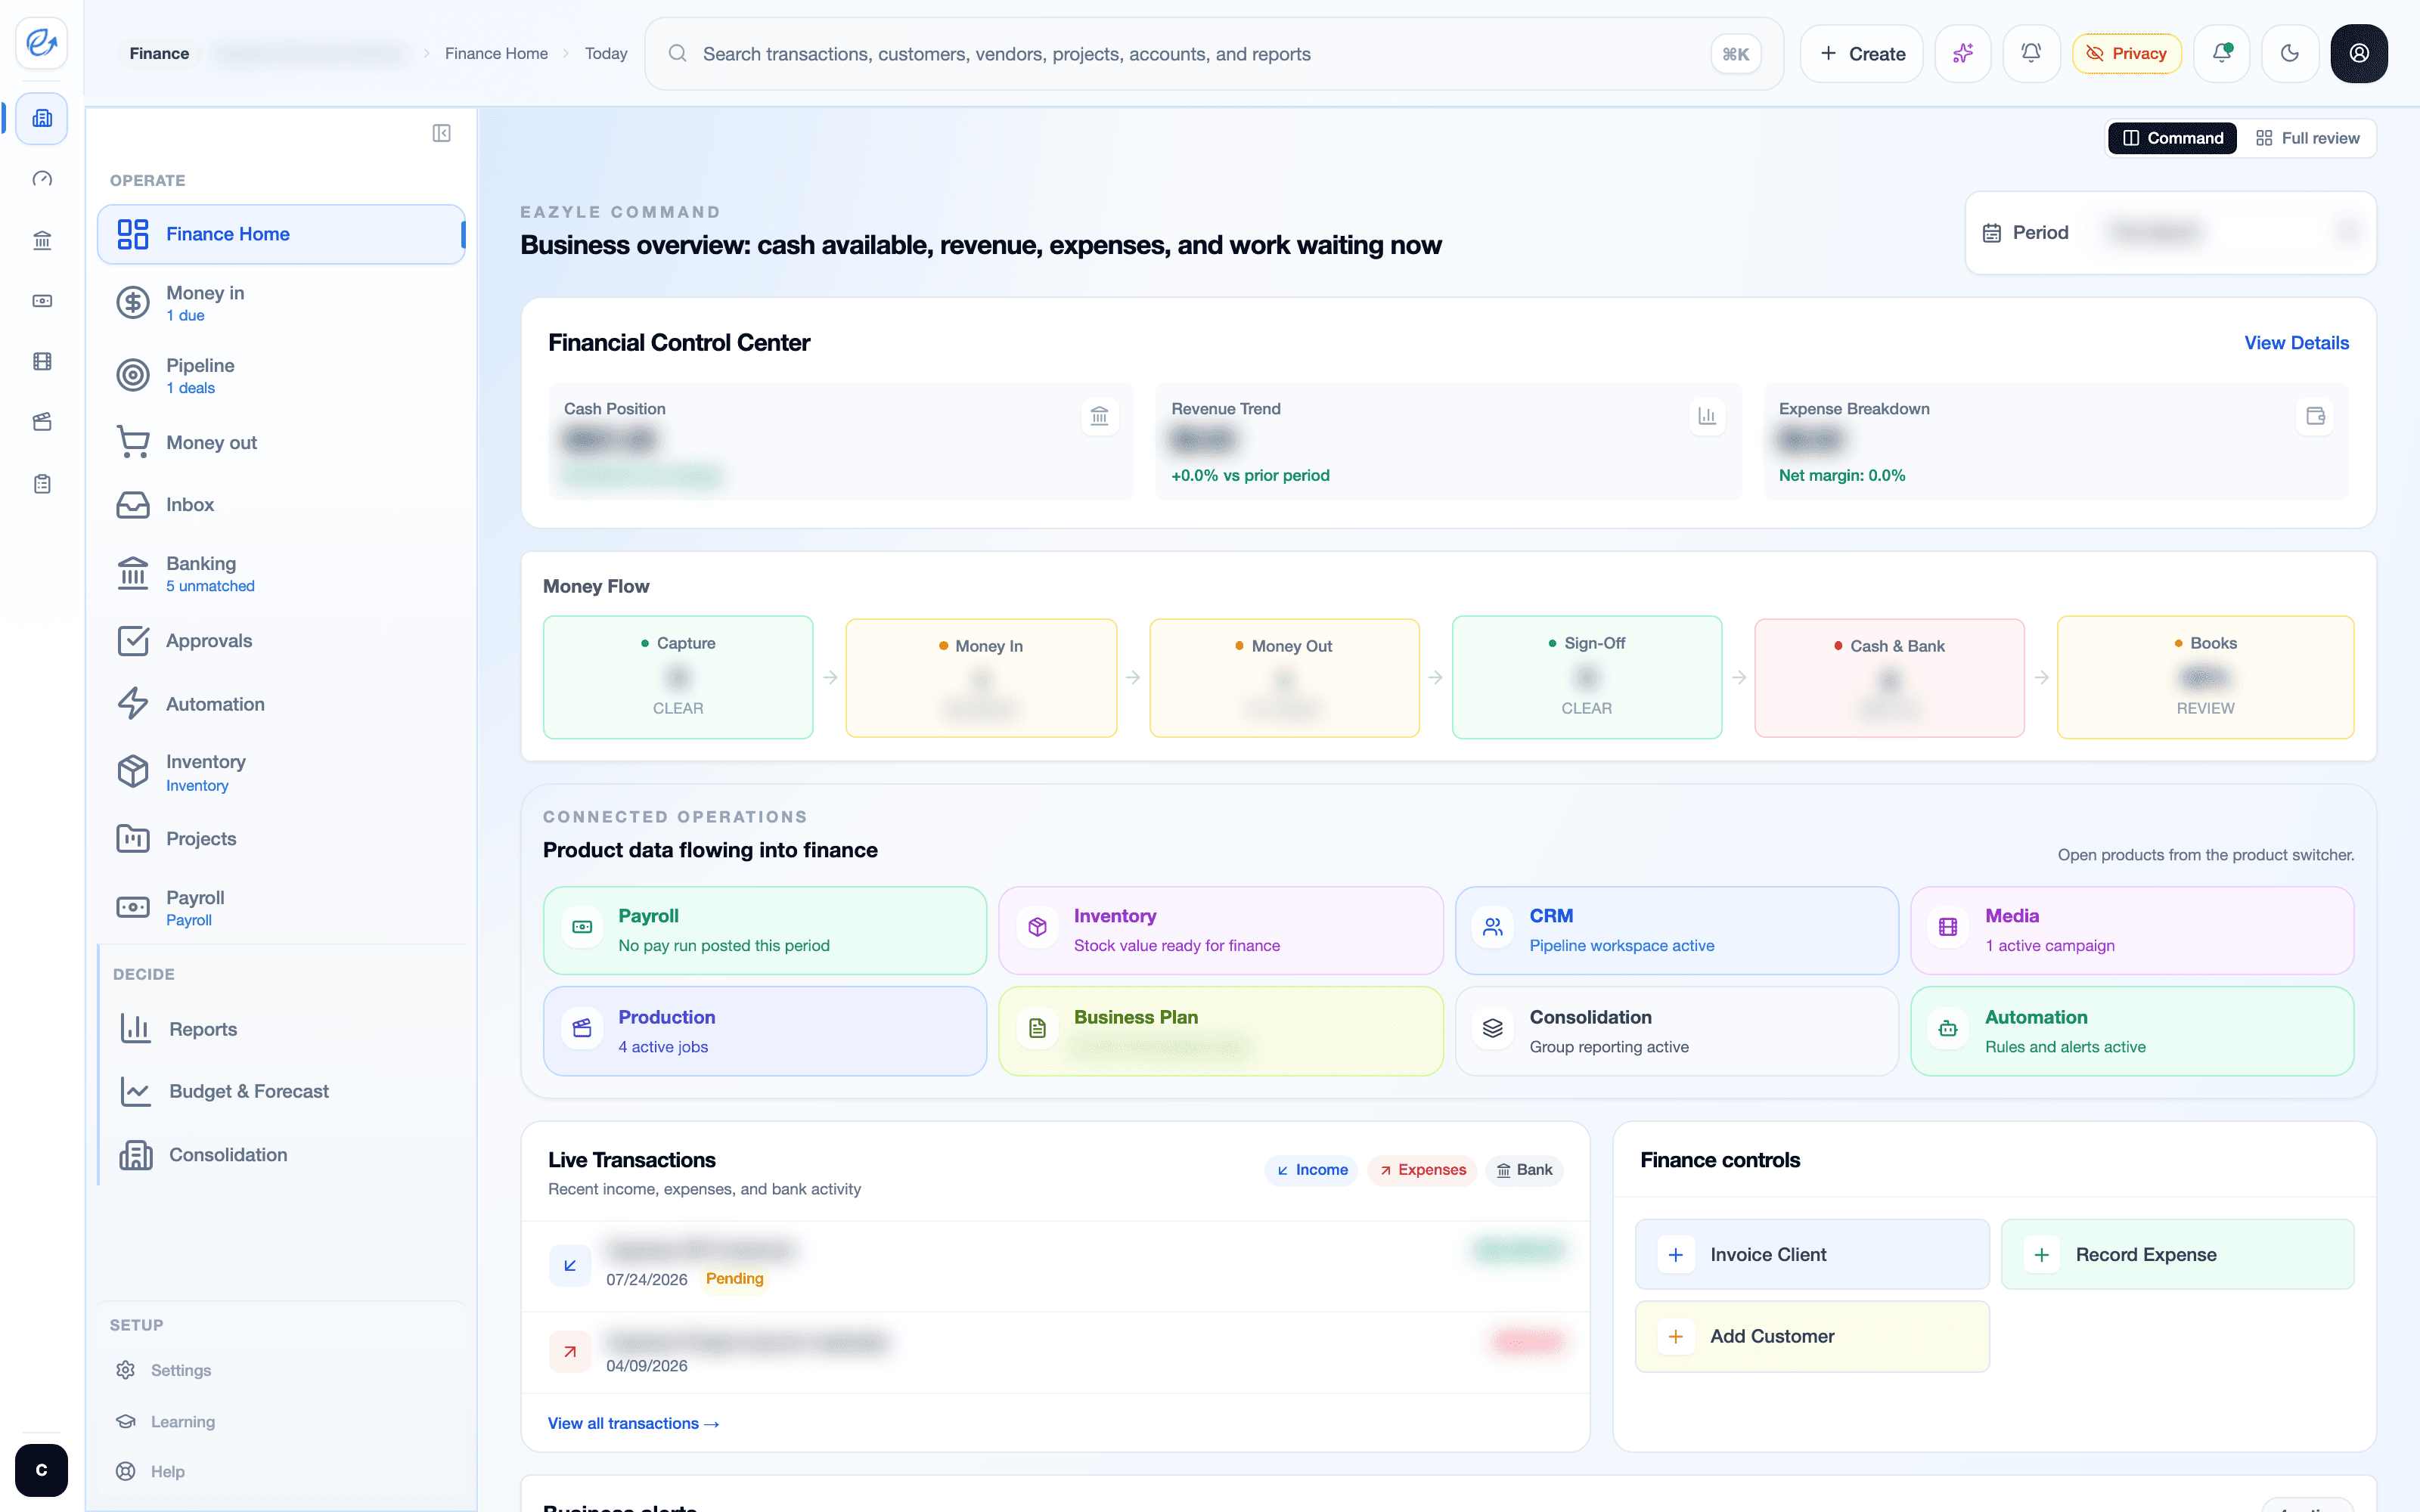Image resolution: width=2420 pixels, height=1512 pixels.
Task: Click Invoice Client button
Action: click(1812, 1255)
